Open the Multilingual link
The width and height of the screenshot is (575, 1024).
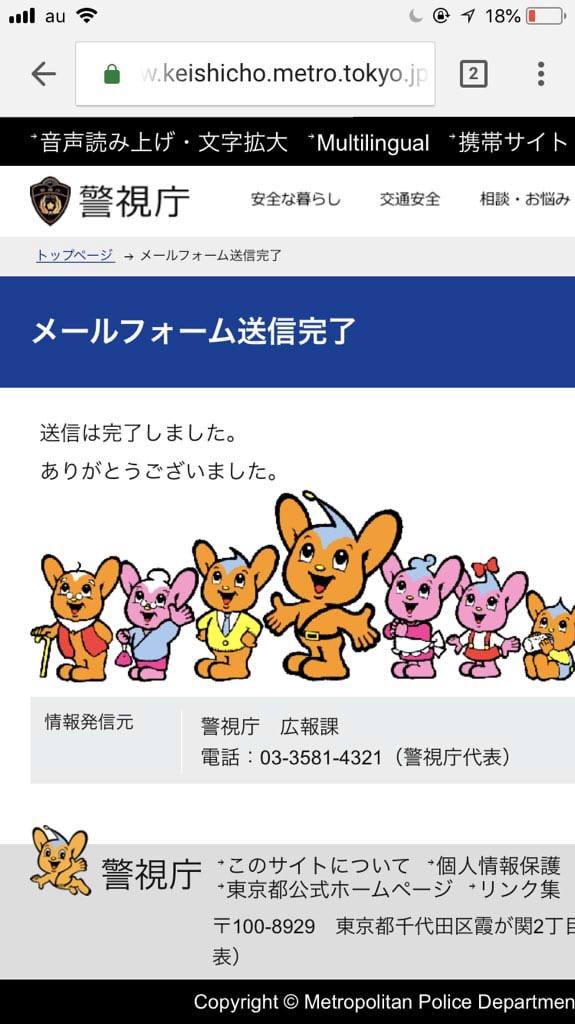[x=369, y=143]
